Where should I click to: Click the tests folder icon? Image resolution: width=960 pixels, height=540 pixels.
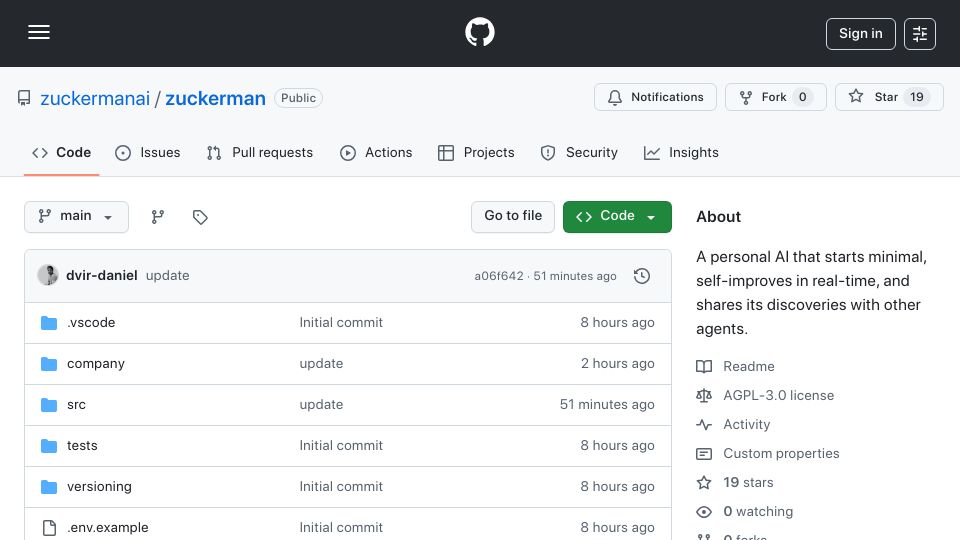click(x=49, y=446)
